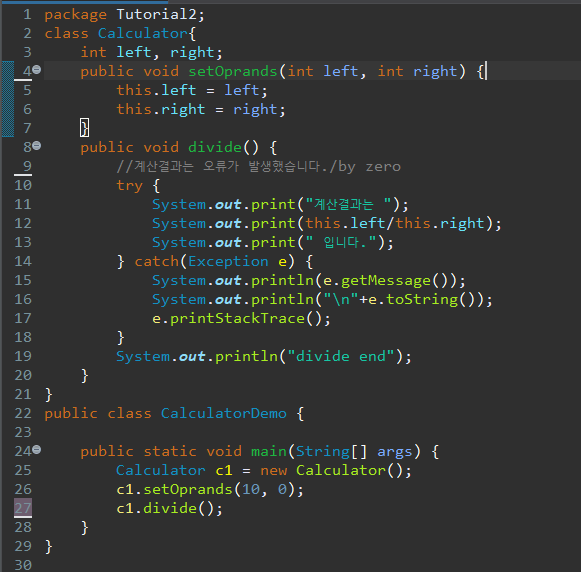This screenshot has width=581, height=572.
Task: Click the 'static' keyword on line 24
Action: pos(170,452)
